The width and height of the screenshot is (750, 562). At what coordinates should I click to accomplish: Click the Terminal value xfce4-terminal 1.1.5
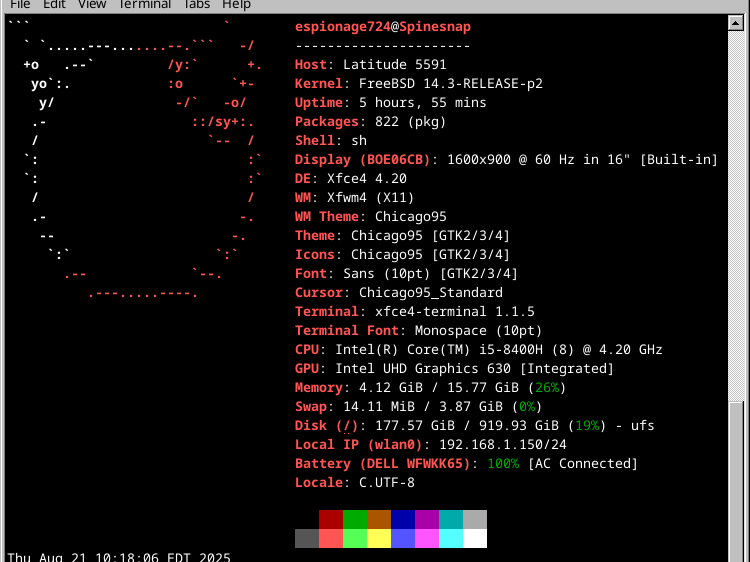(454, 311)
